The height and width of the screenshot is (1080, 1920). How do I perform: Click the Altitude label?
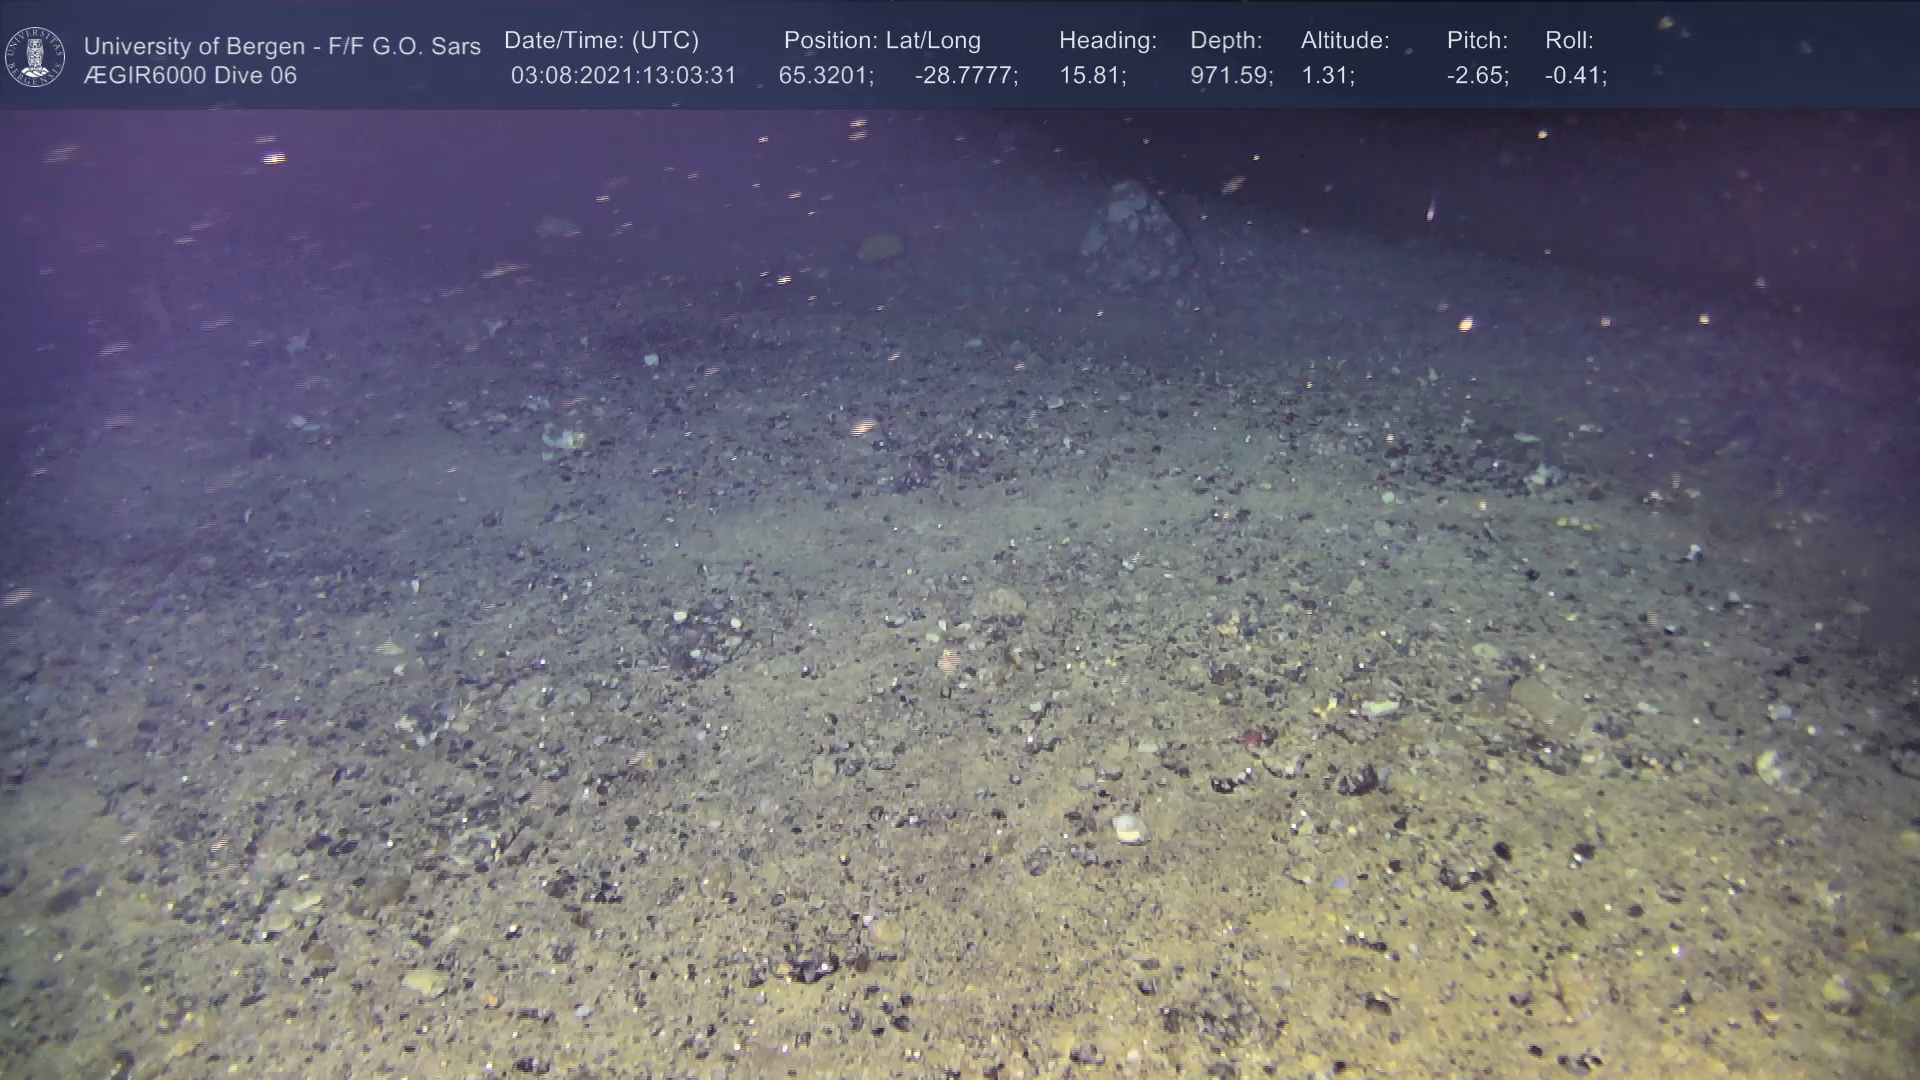pyautogui.click(x=1344, y=41)
